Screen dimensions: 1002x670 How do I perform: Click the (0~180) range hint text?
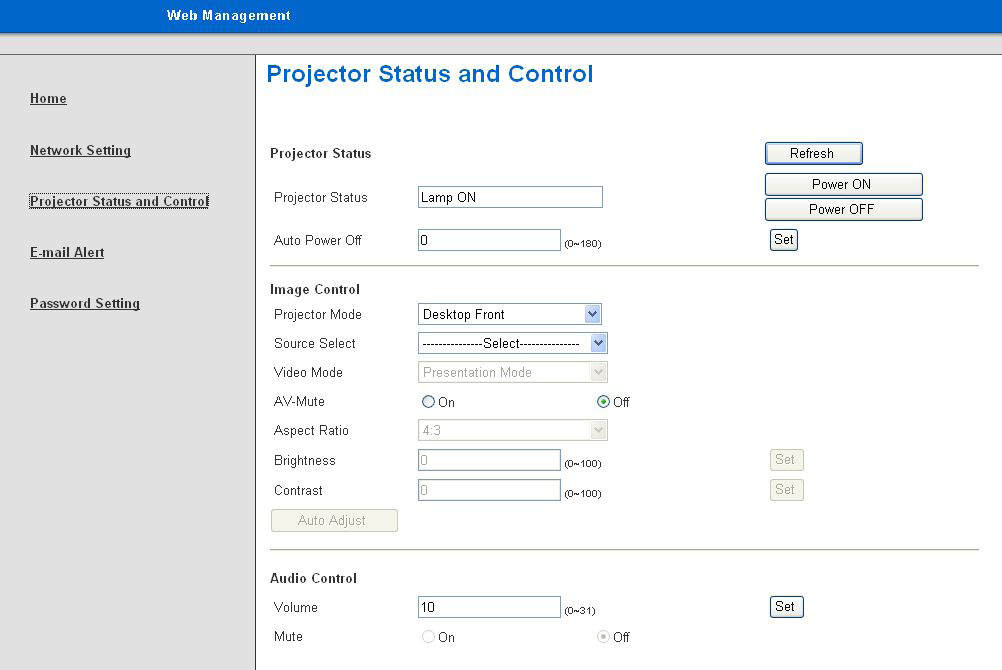pos(583,244)
